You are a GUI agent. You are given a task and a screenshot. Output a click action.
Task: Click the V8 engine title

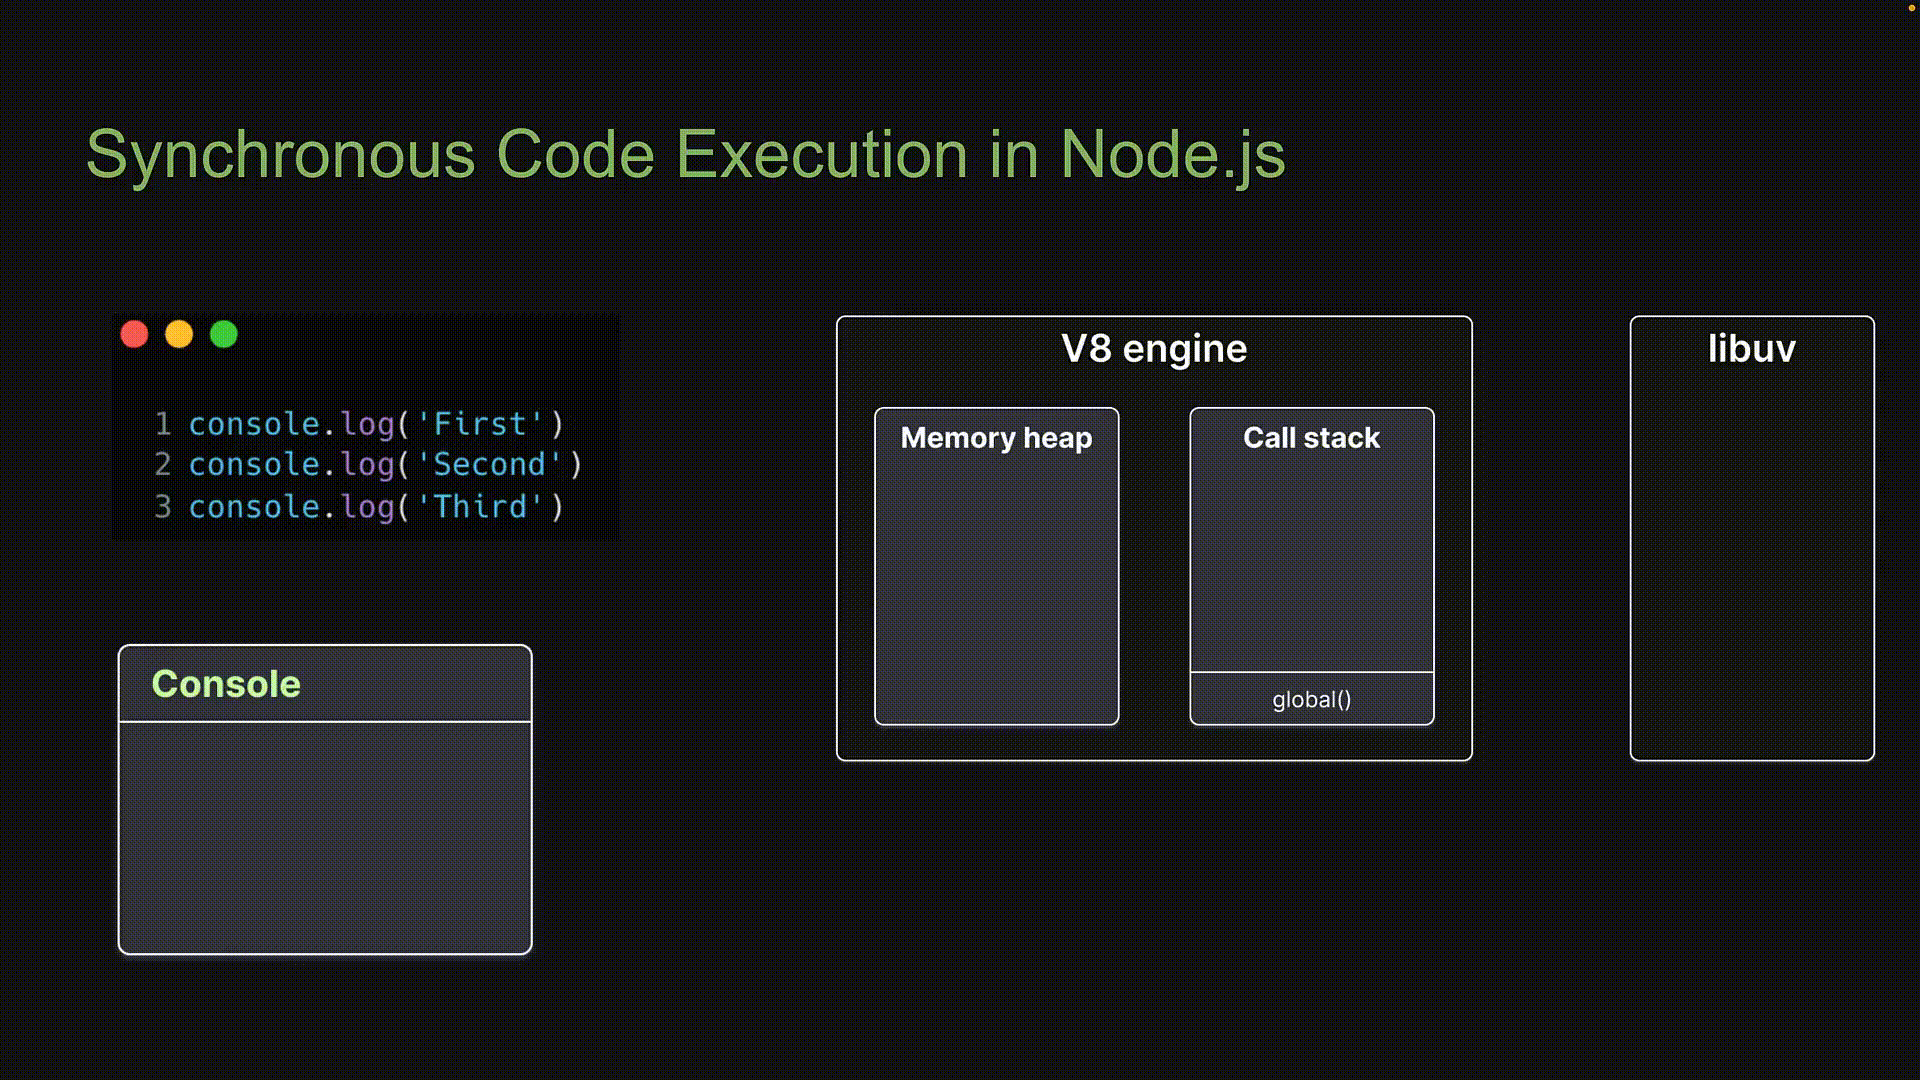tap(1154, 349)
